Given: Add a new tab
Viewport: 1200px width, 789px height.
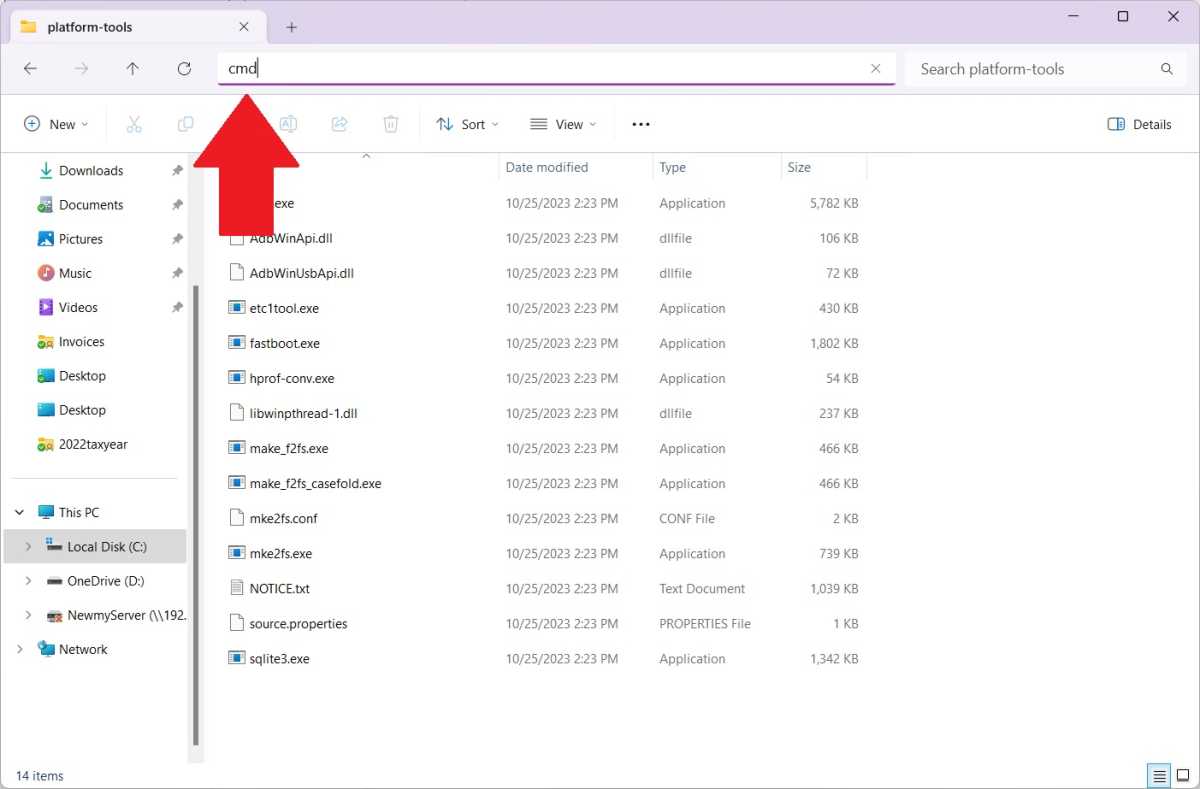Looking at the screenshot, I should coord(291,27).
